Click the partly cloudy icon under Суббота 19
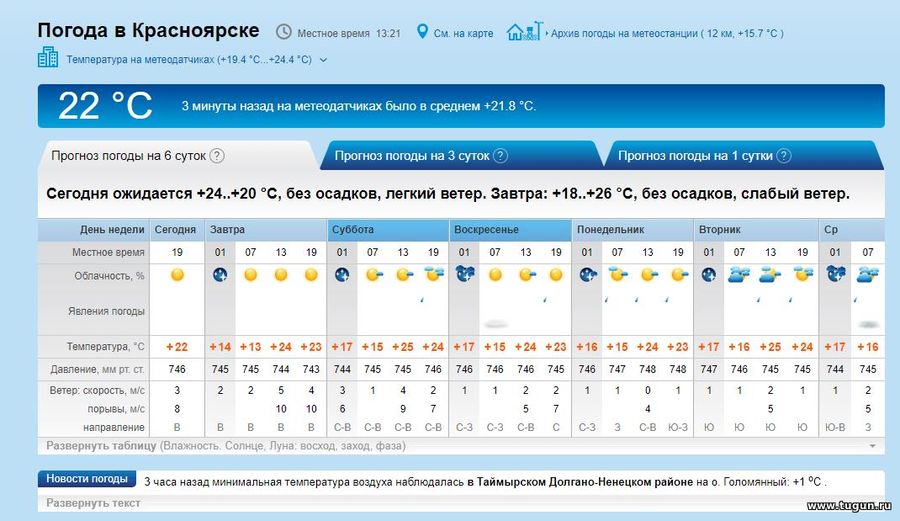The height and width of the screenshot is (521, 900). [x=433, y=274]
